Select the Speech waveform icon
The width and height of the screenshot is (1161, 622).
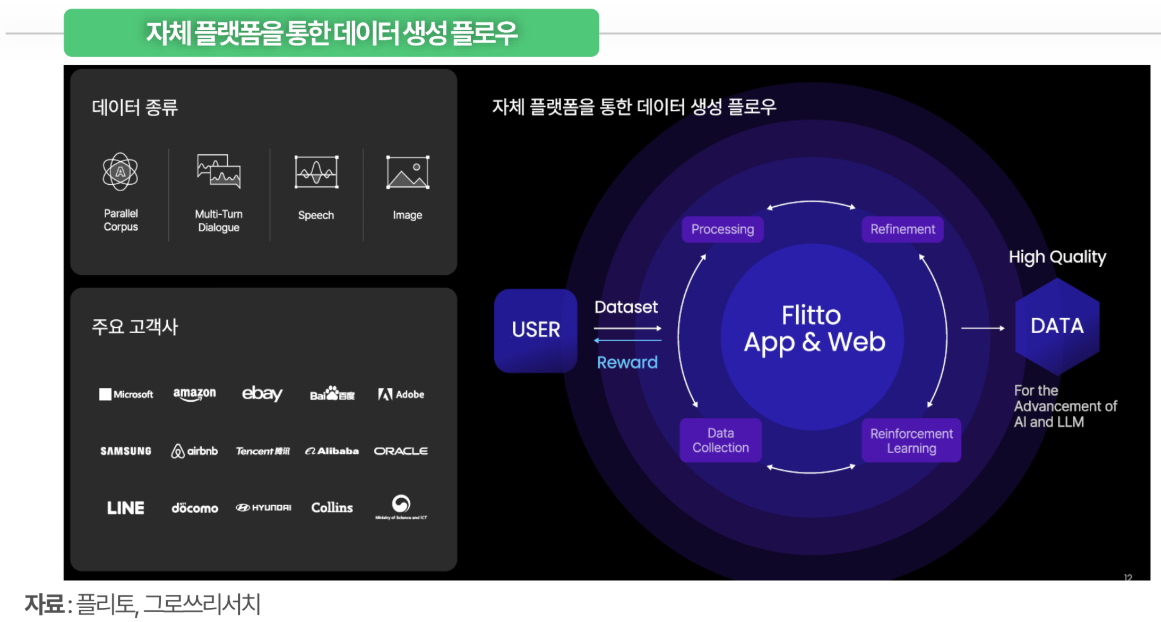tap(316, 170)
